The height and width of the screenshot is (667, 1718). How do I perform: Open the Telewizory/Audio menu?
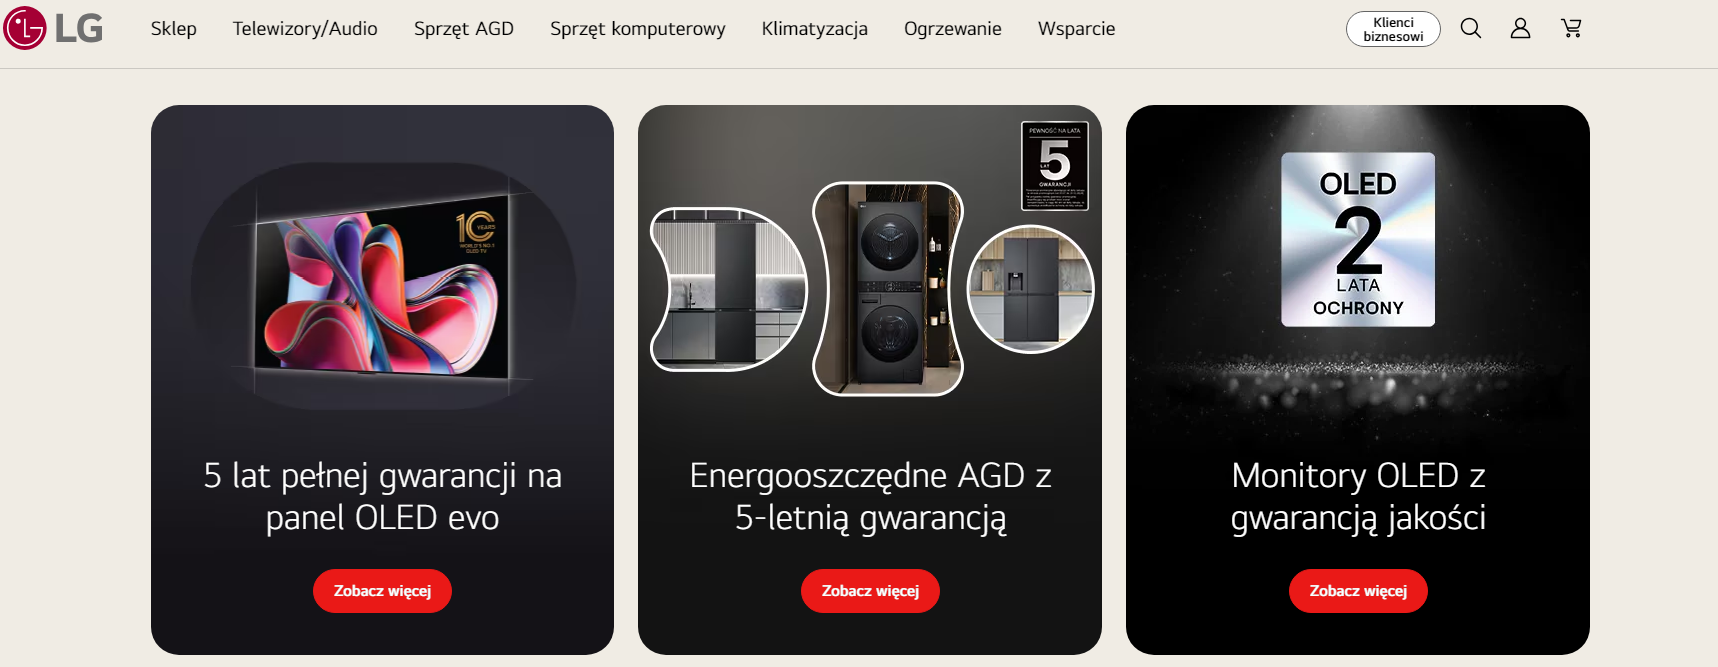[305, 29]
